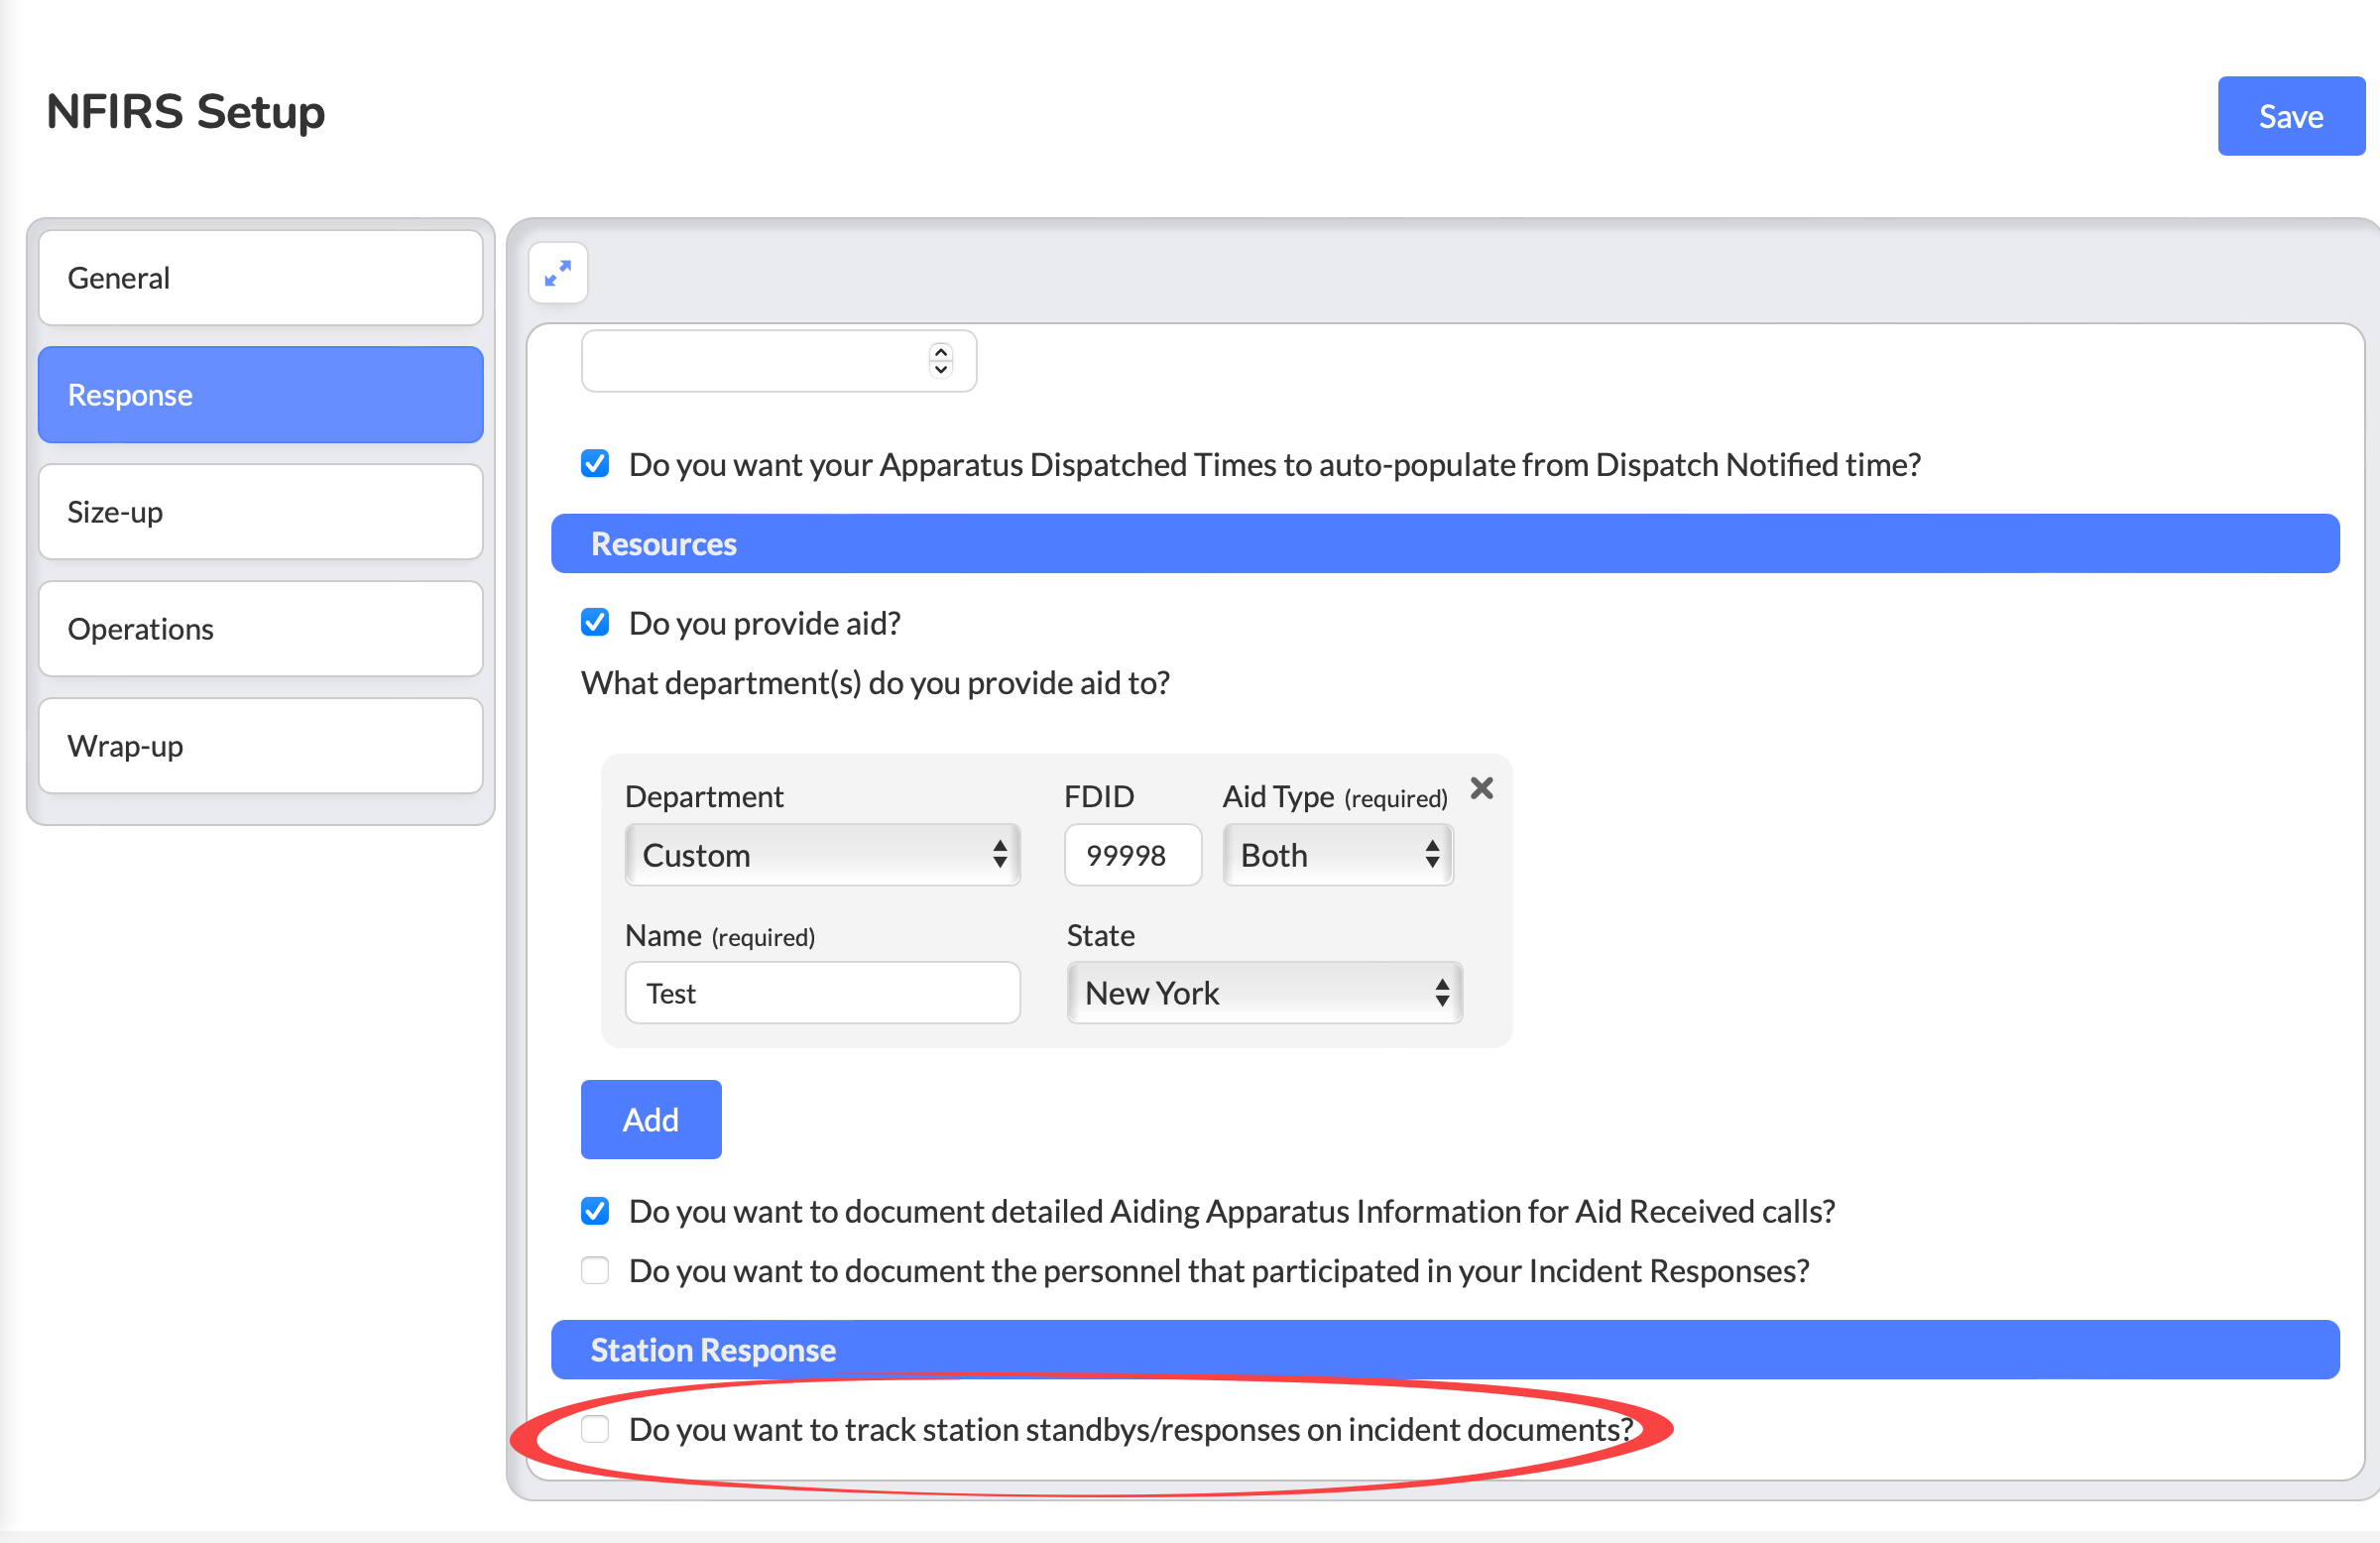Go to the Operations tab
The width and height of the screenshot is (2380, 1543).
coord(261,629)
